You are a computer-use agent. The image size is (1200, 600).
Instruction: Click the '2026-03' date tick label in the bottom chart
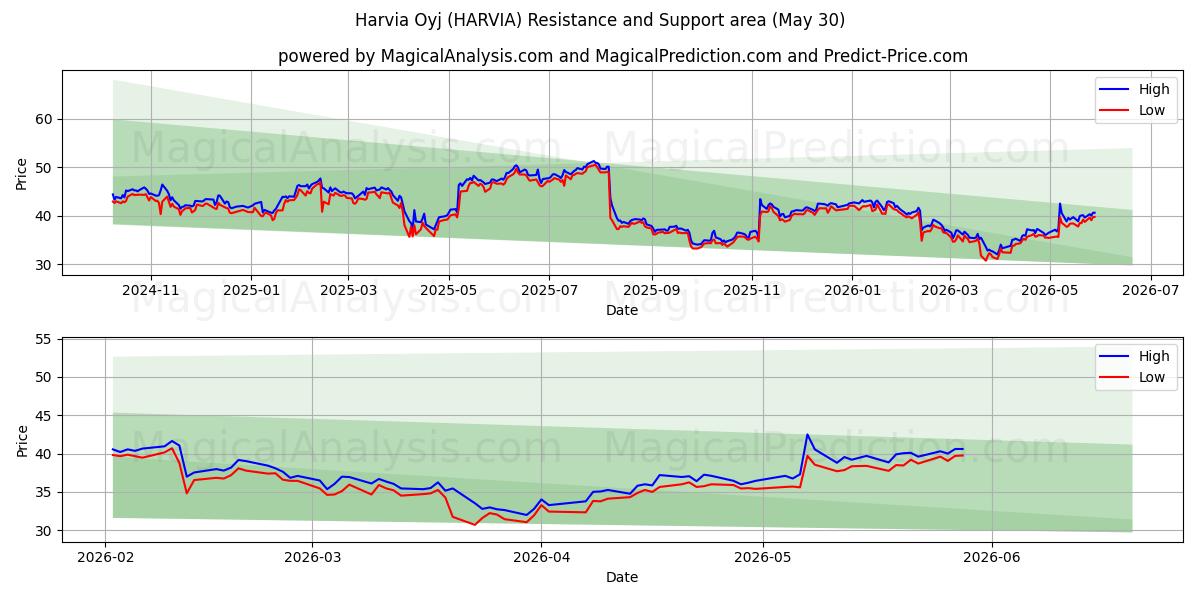pos(312,557)
